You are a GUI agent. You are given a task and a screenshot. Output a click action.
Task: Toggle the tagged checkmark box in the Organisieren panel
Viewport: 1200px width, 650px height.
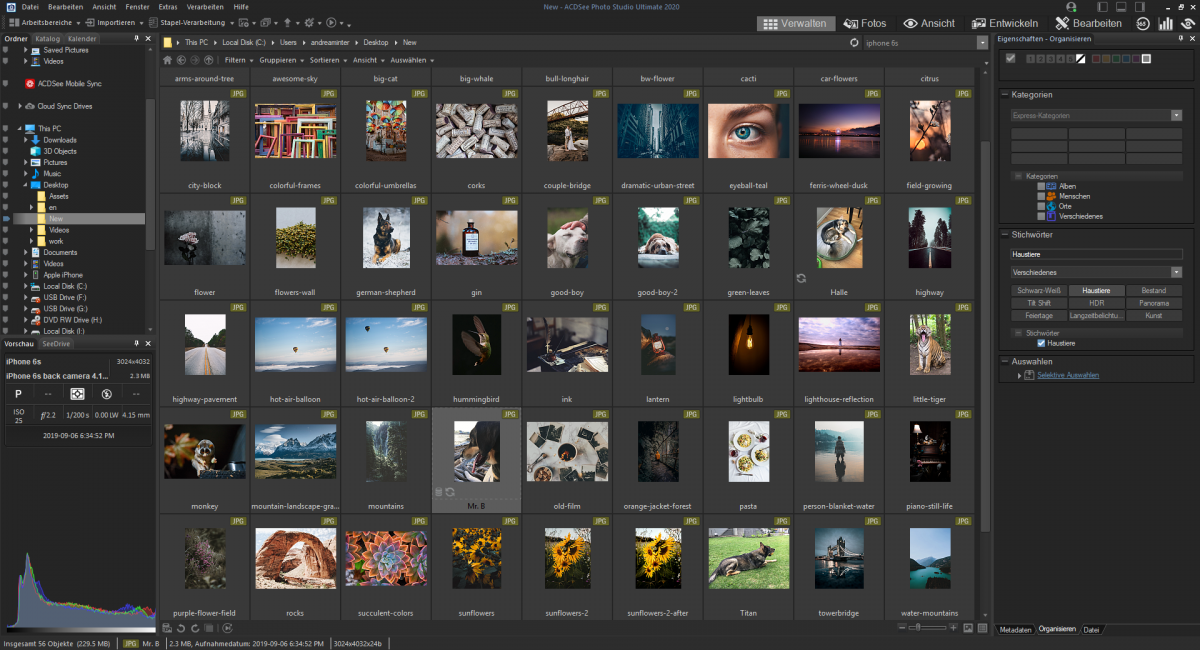pos(1011,59)
